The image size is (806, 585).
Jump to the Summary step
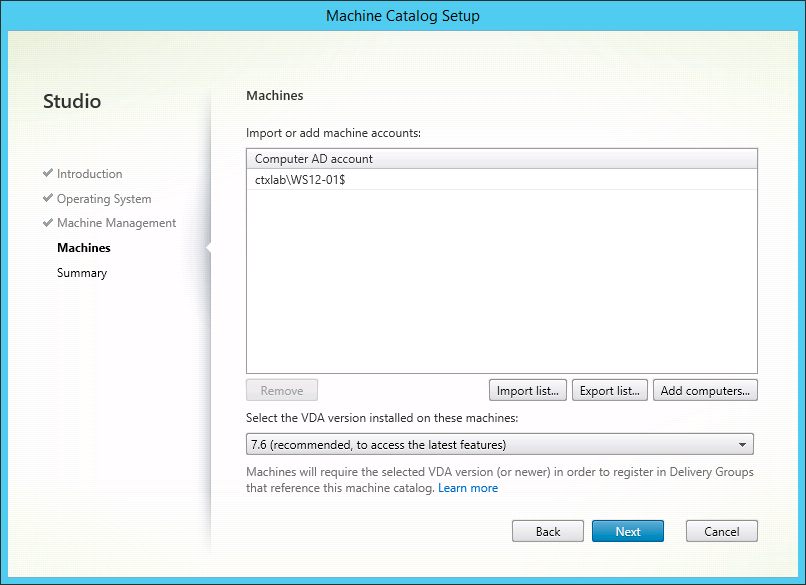click(x=82, y=273)
